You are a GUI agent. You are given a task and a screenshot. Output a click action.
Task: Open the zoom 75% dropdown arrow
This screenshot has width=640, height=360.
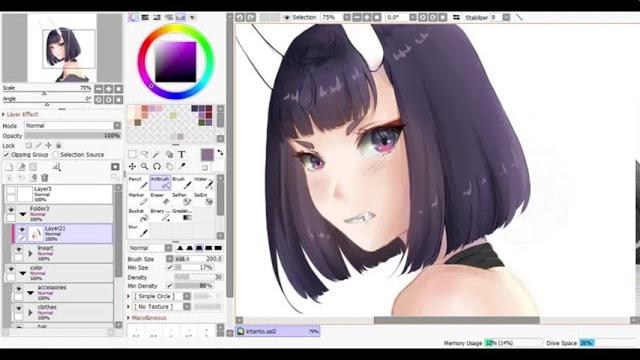347,18
